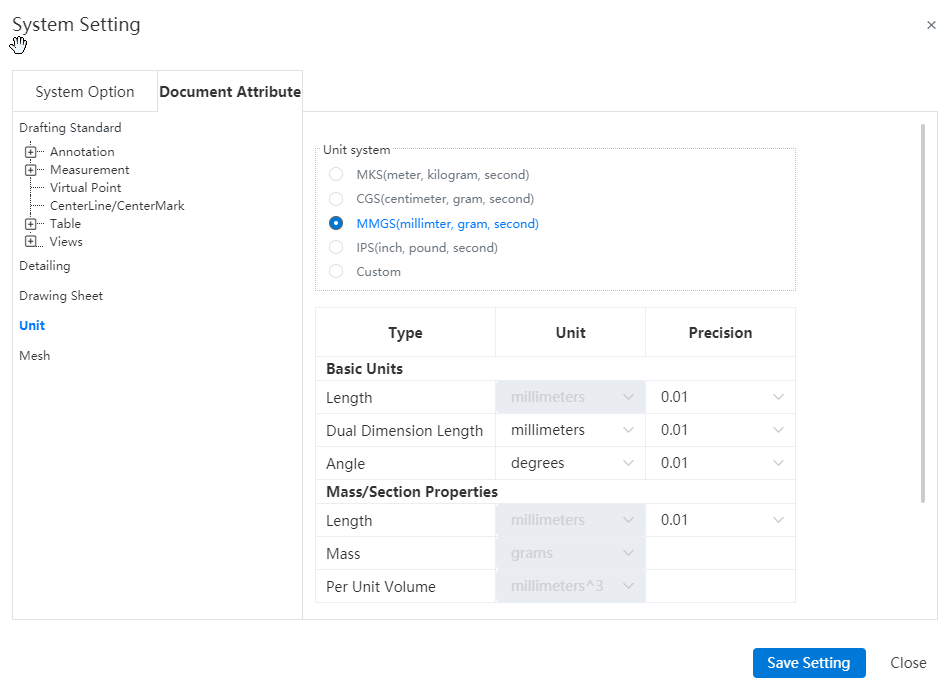949x686 pixels.
Task: Open Mass/Section Properties Length unit dropdown
Action: click(570, 520)
